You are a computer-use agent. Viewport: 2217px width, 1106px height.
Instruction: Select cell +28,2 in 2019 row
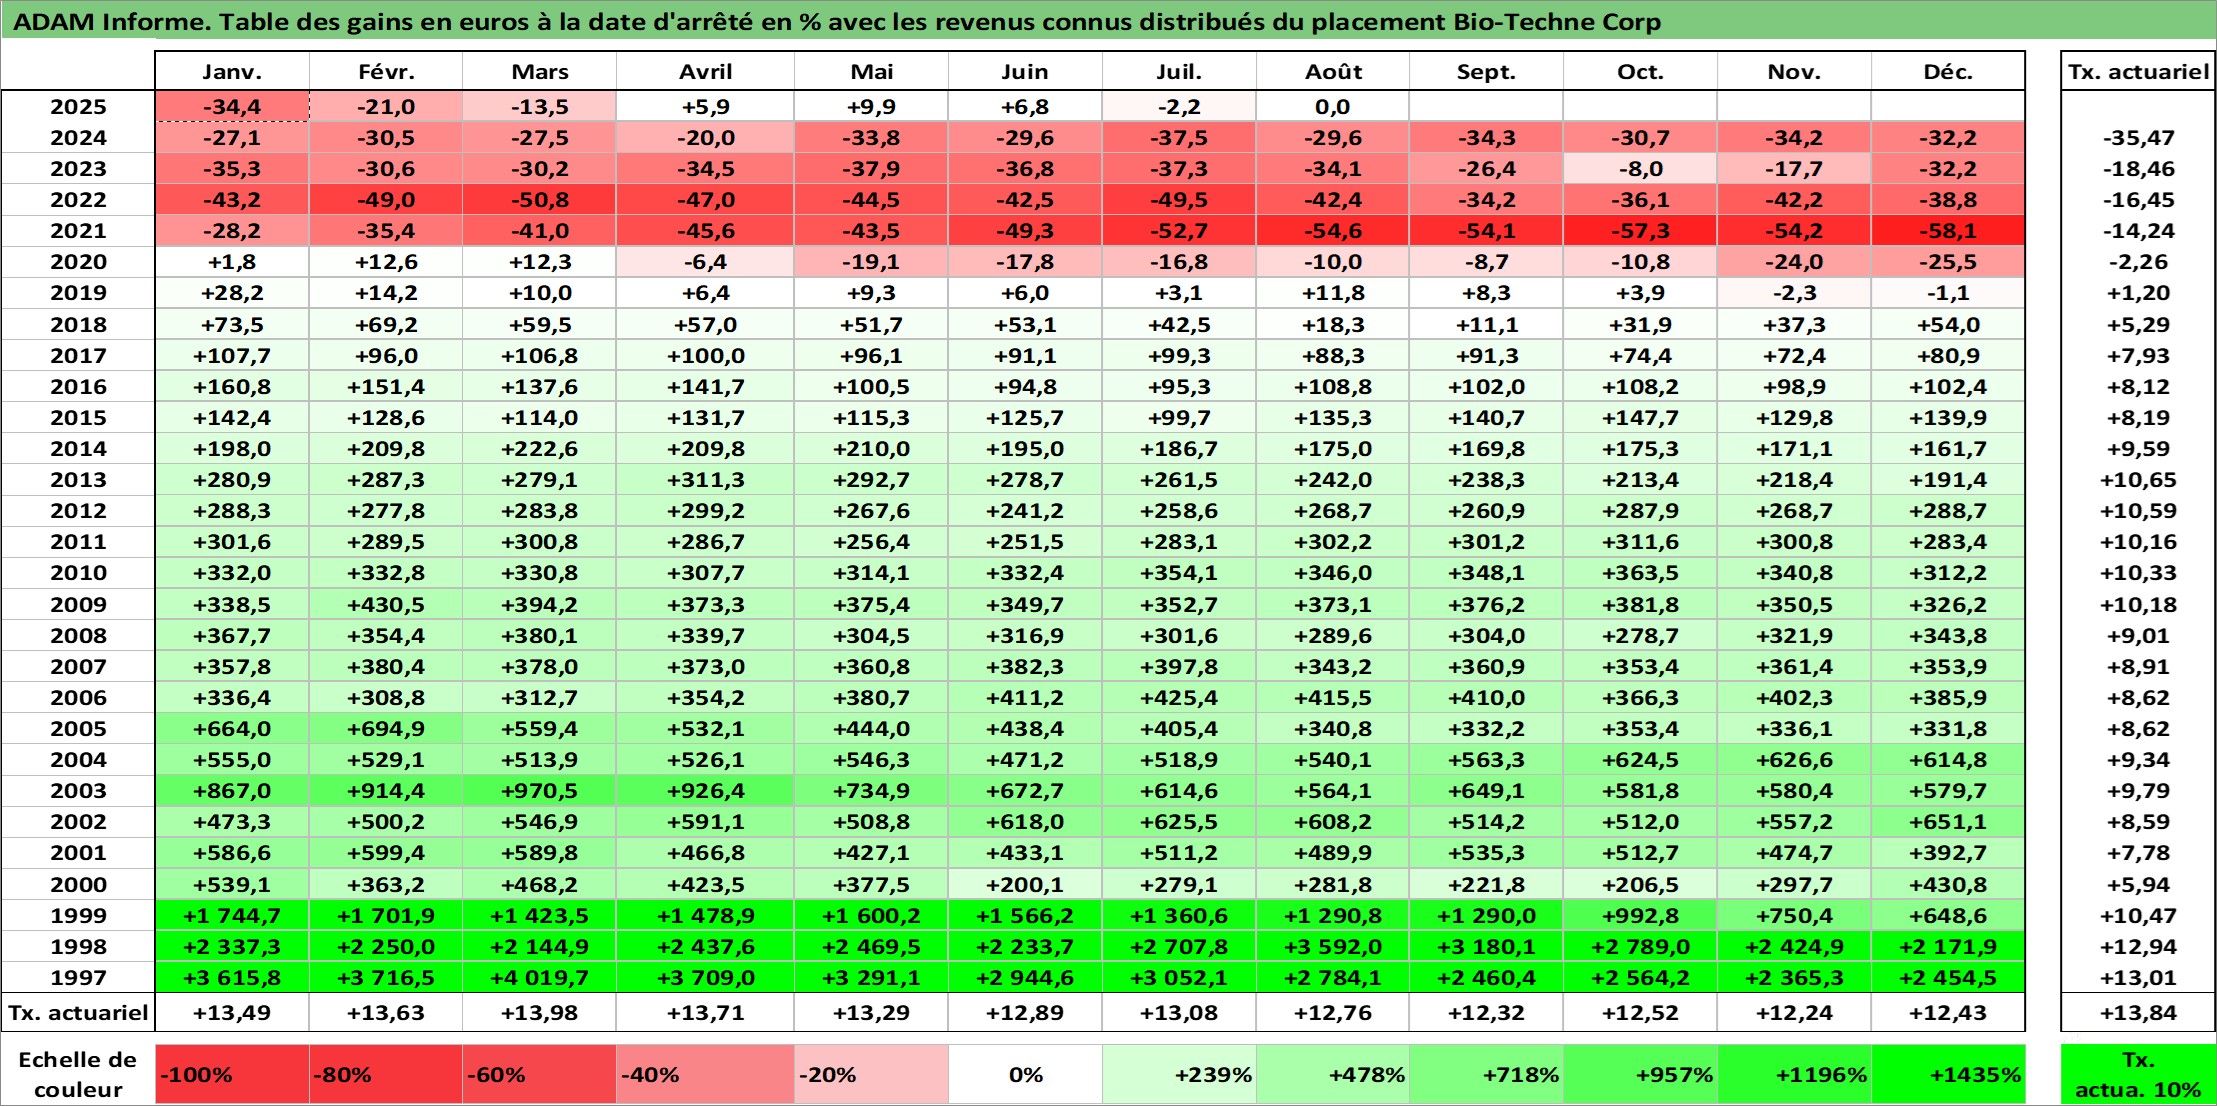coord(232,293)
